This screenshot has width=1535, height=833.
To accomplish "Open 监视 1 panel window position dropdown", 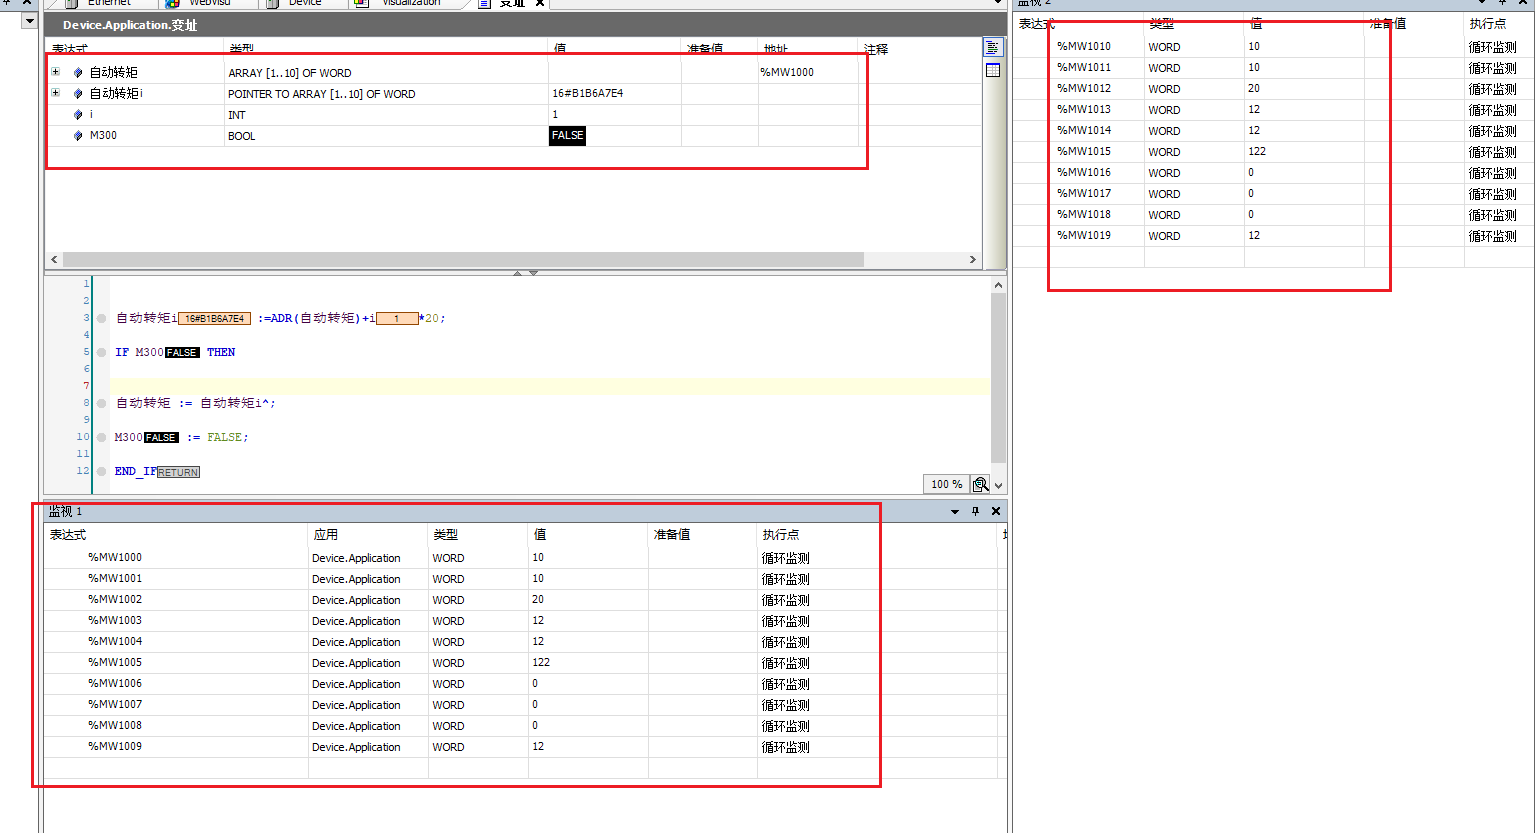I will 954,511.
